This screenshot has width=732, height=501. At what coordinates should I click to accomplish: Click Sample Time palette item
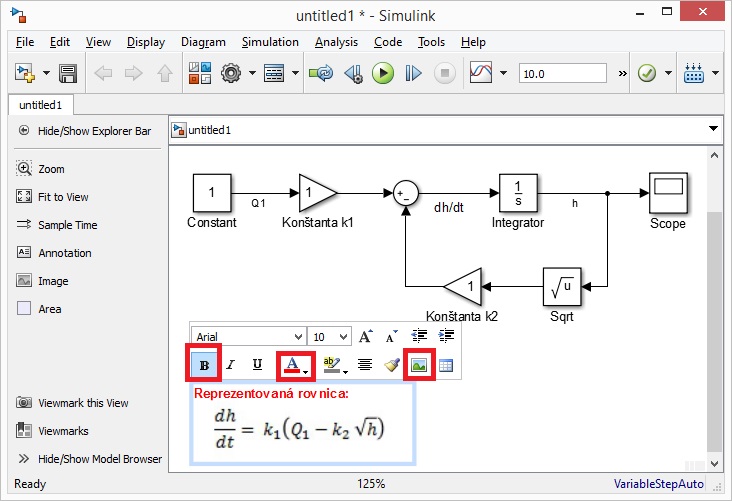56,225
